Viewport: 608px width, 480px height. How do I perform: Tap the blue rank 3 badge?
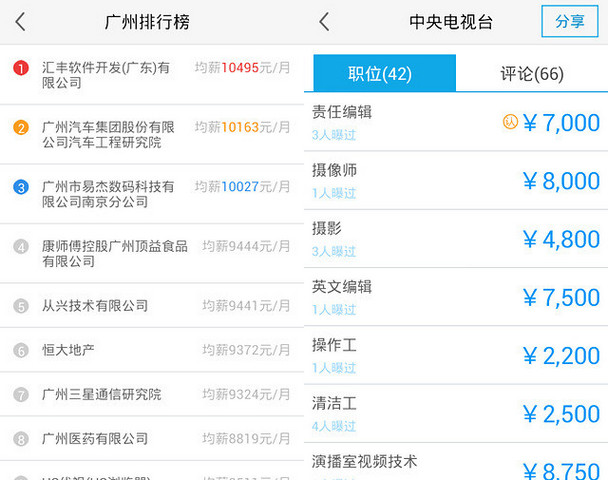(21, 187)
